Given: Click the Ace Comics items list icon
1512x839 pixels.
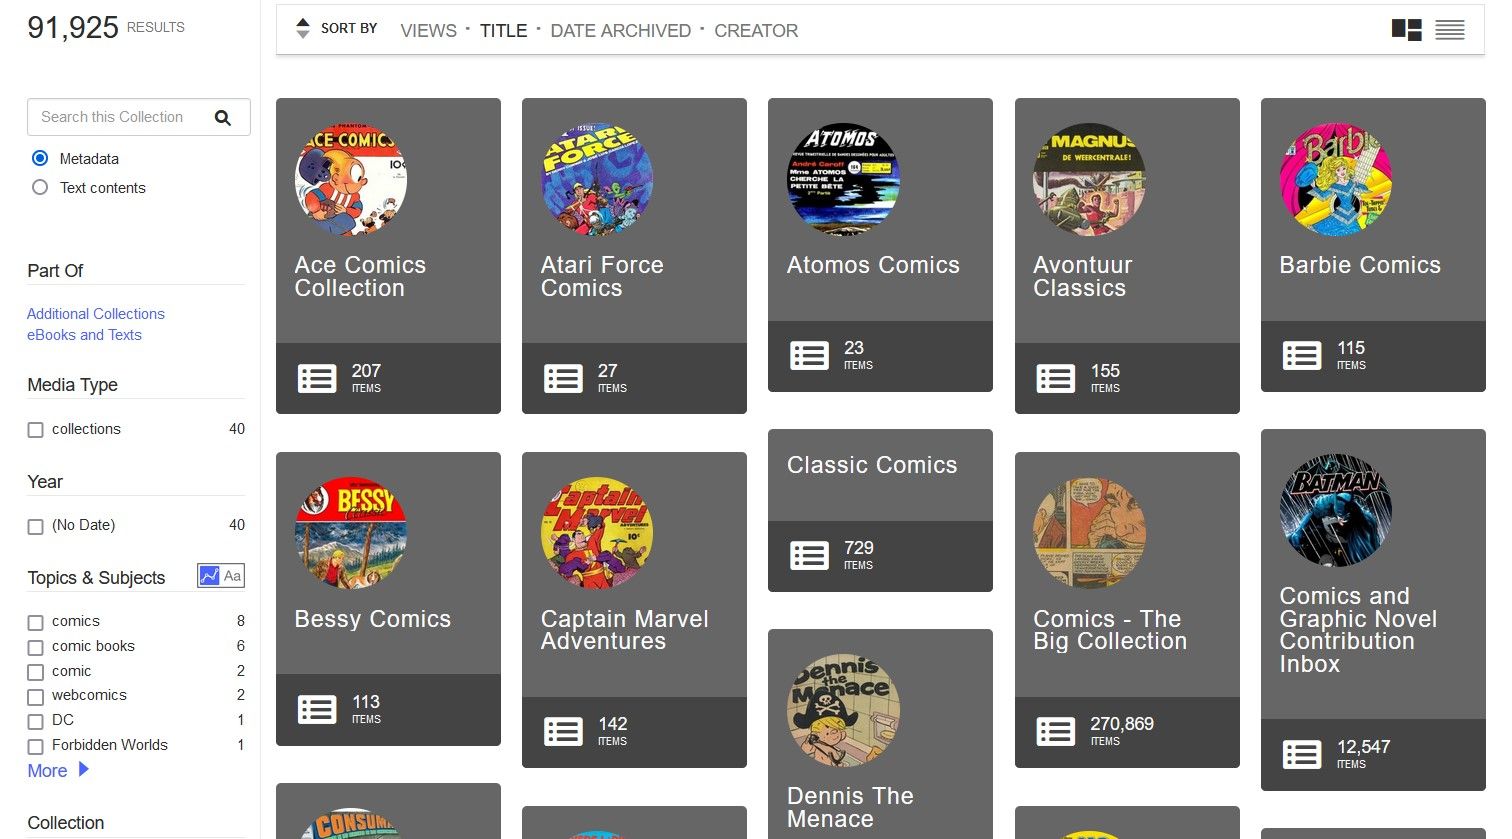Looking at the screenshot, I should pyautogui.click(x=317, y=378).
